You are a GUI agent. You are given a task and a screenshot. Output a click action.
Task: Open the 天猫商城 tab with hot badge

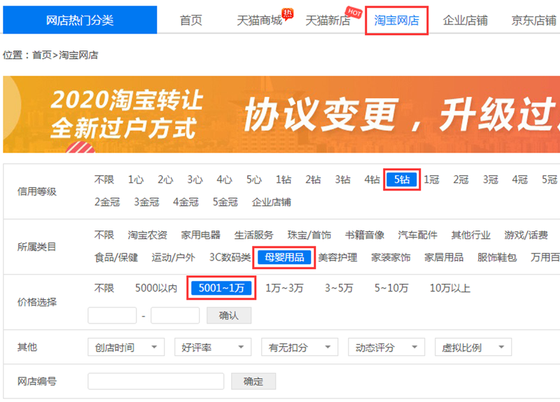tap(260, 20)
